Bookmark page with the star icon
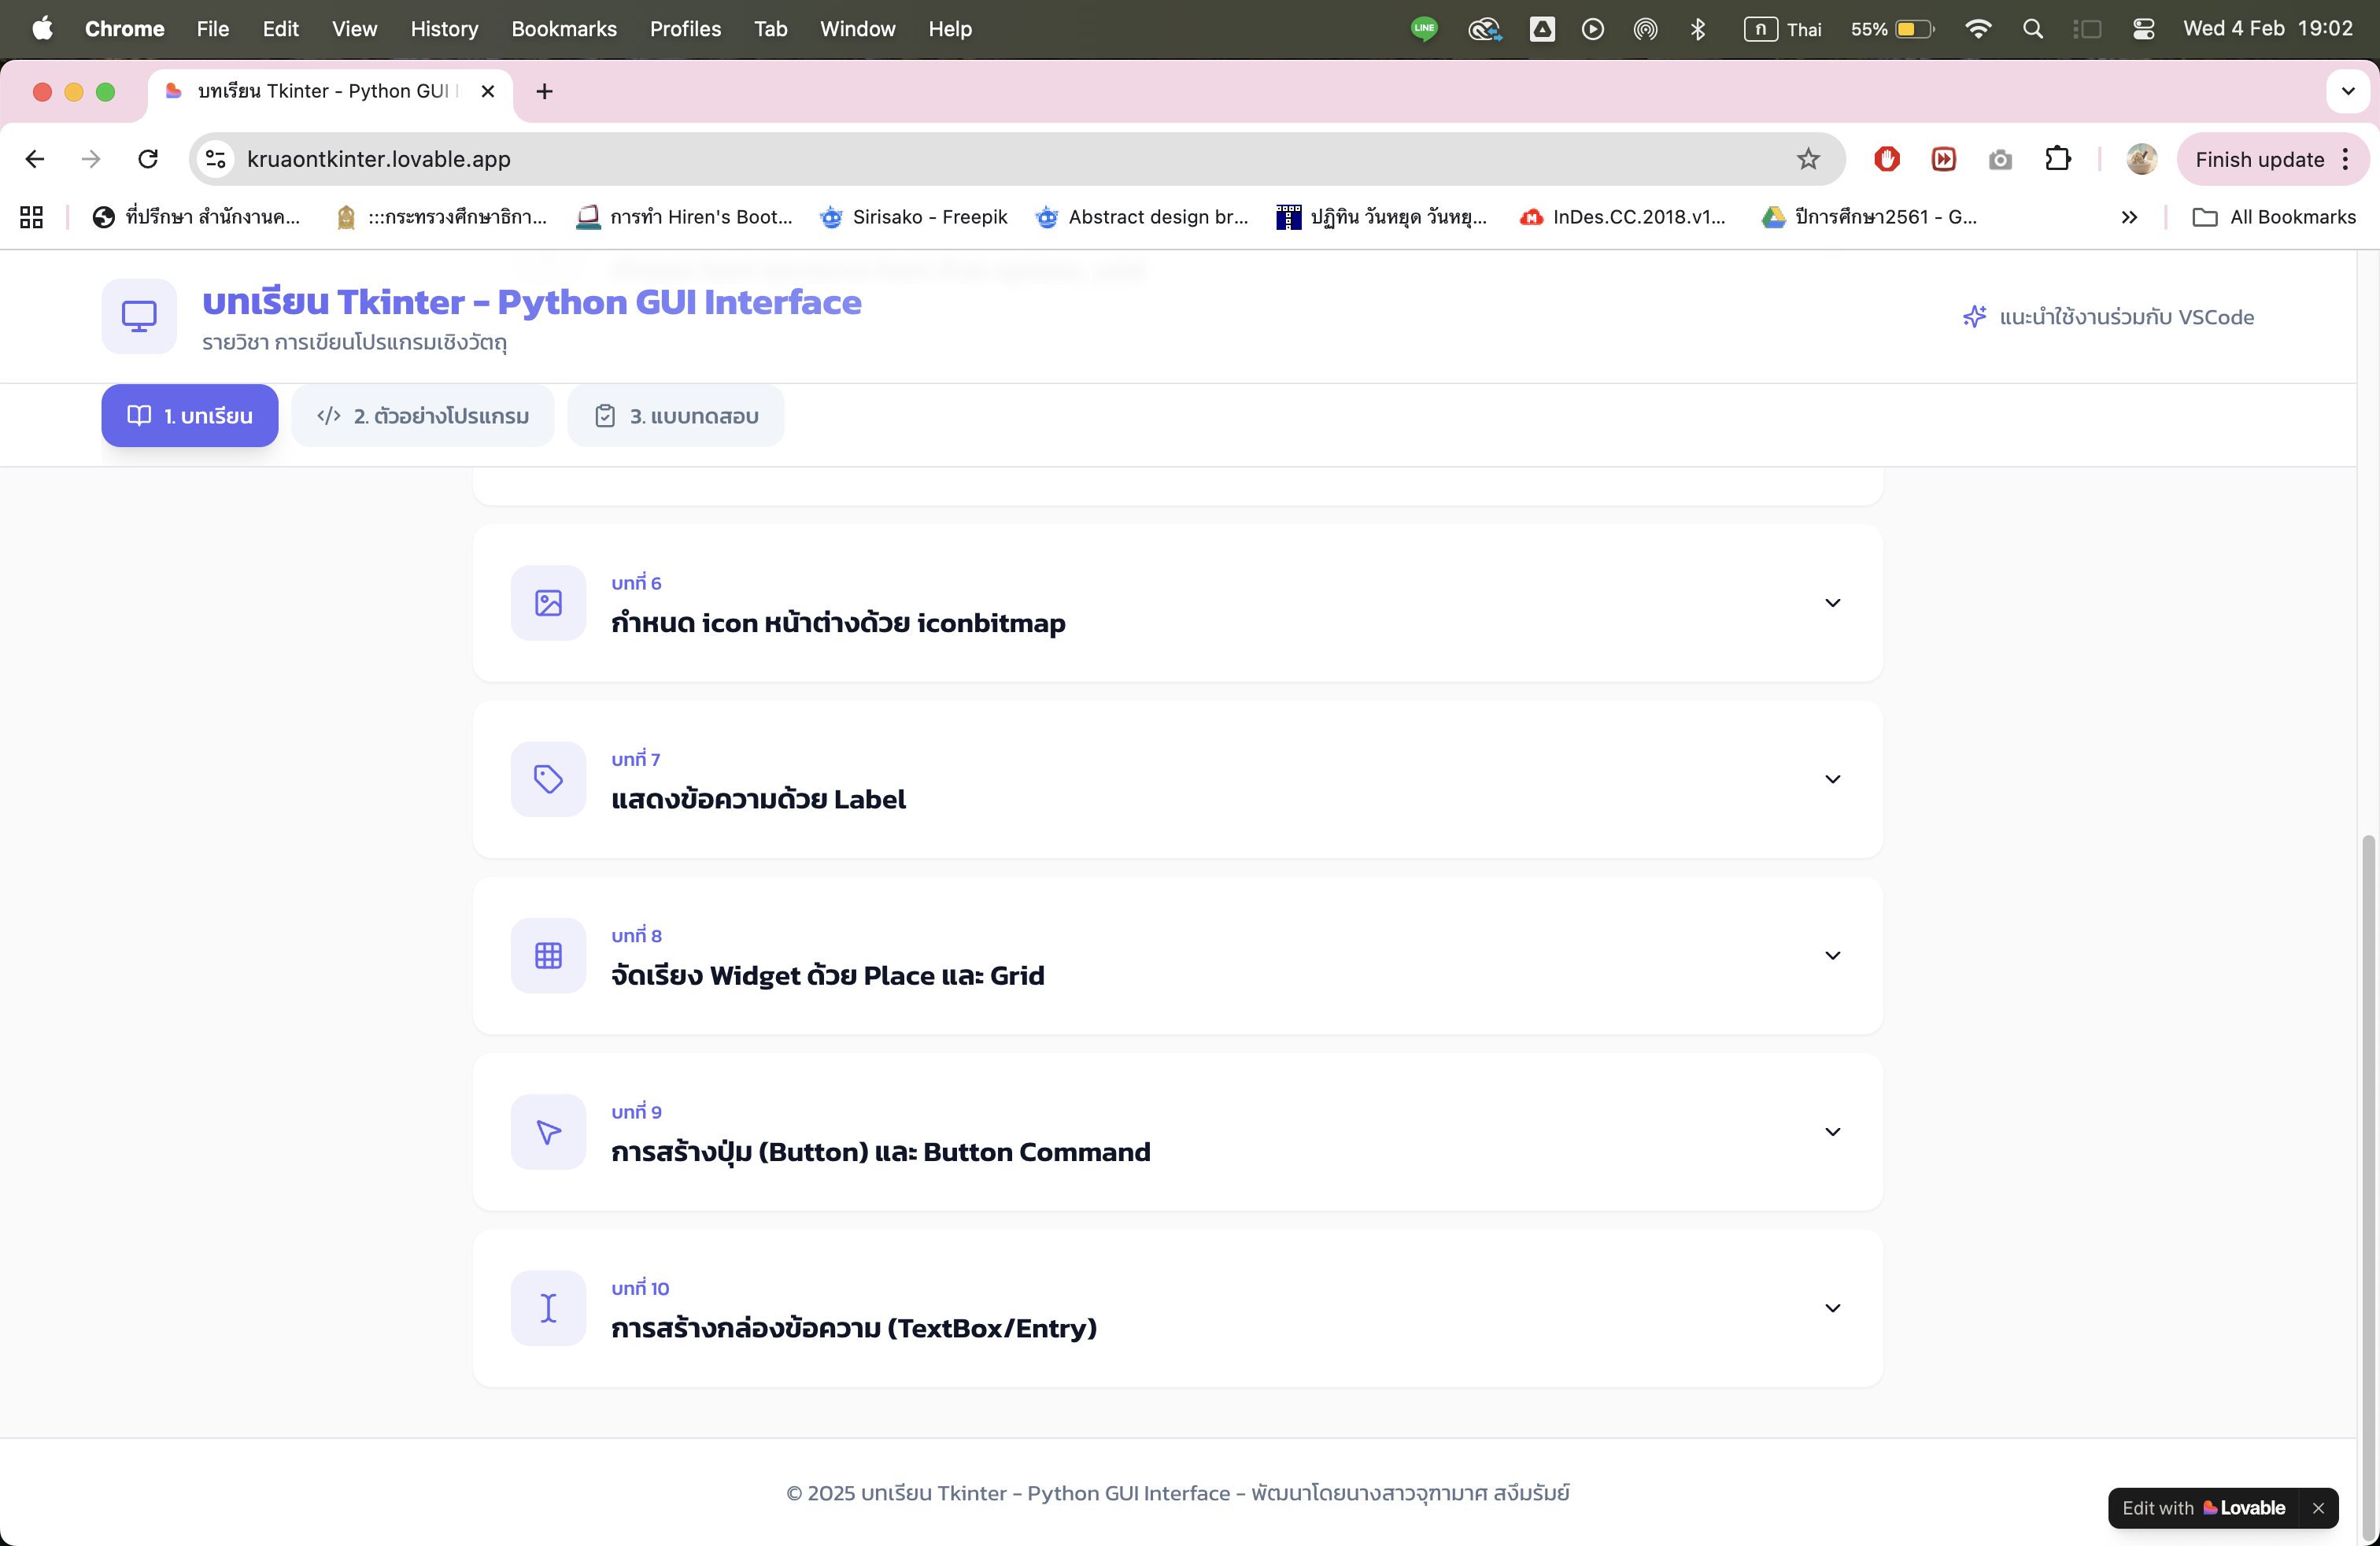Image resolution: width=2380 pixels, height=1546 pixels. coord(1808,159)
